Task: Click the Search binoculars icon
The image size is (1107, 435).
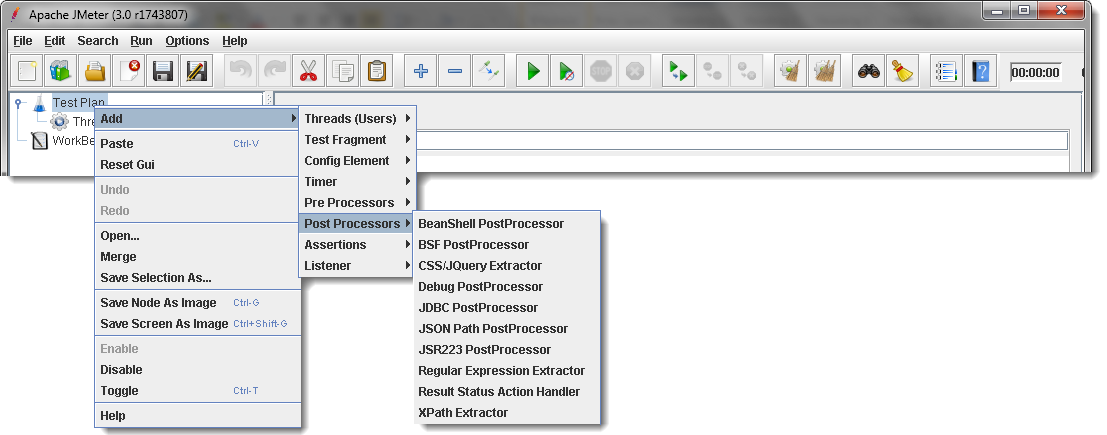Action: tap(869, 71)
